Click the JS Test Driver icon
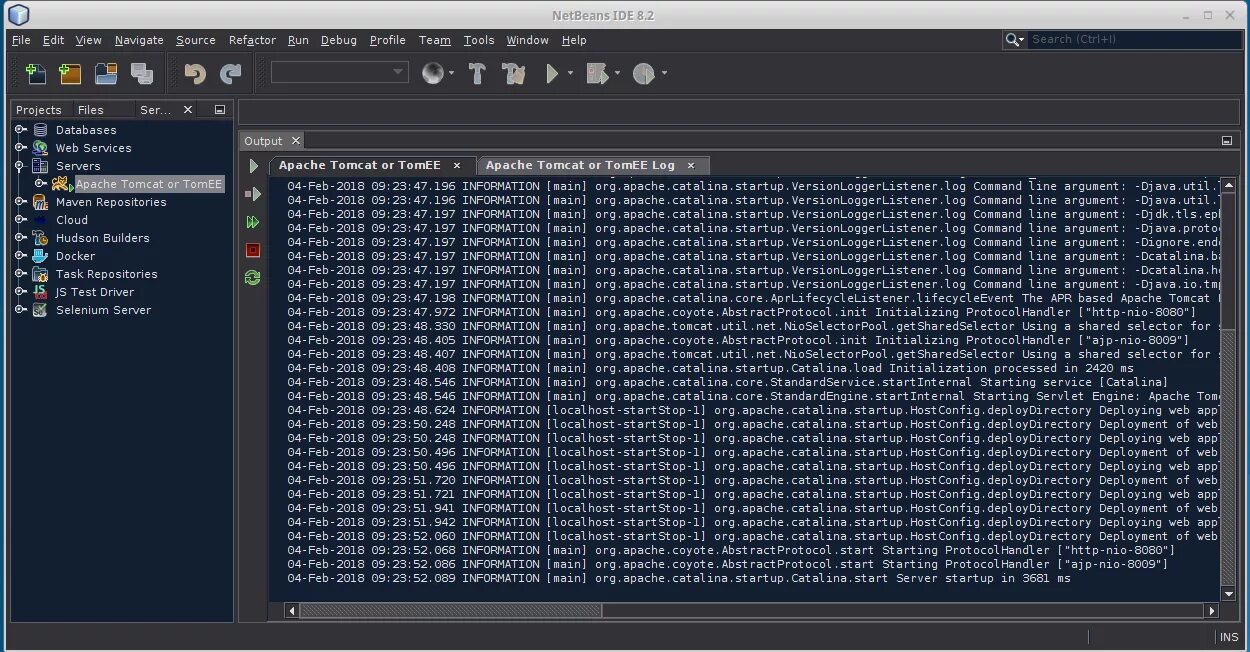The image size is (1250, 652). click(40, 292)
